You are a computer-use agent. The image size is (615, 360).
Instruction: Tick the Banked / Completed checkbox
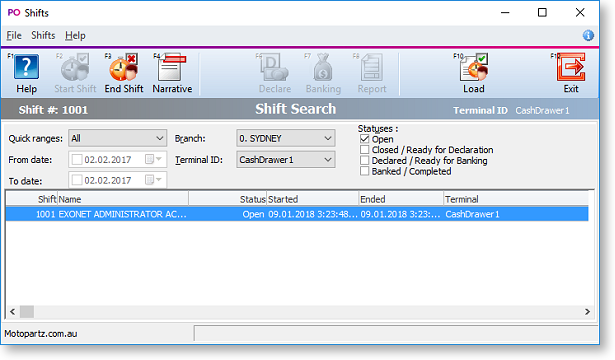pos(364,171)
